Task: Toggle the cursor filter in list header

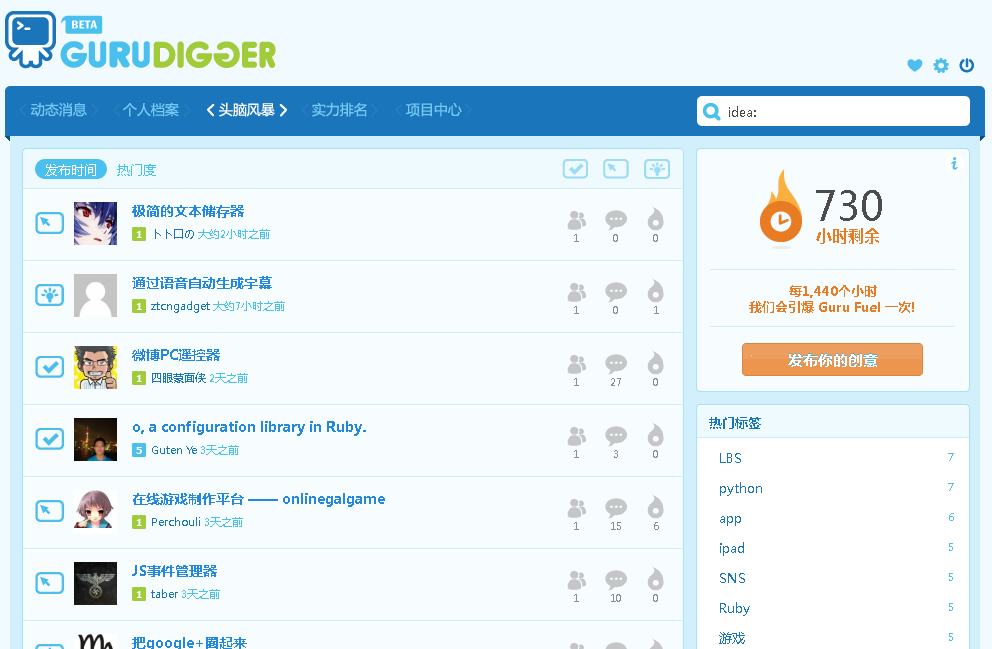Action: [616, 169]
